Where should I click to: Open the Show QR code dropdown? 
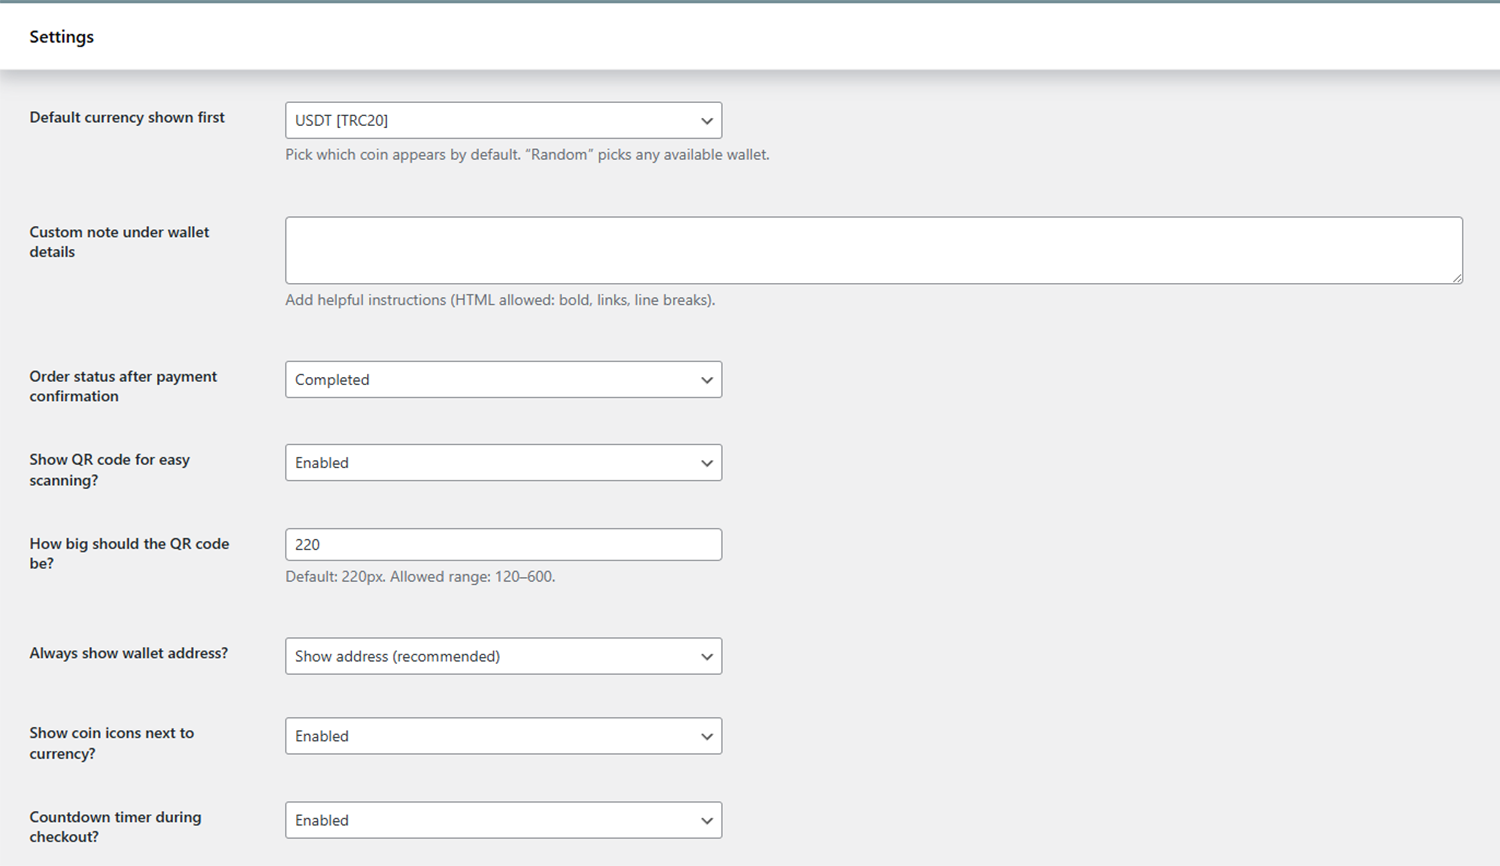pos(503,462)
